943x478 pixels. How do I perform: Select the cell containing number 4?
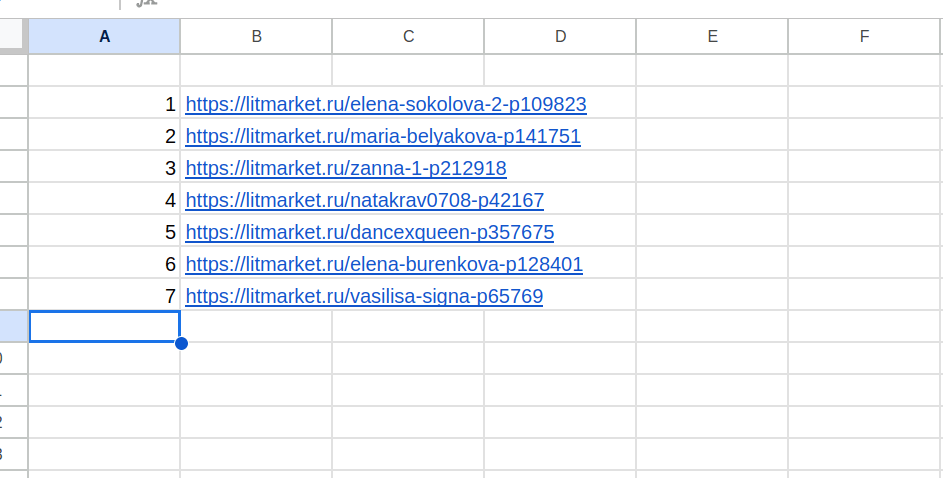coord(104,200)
